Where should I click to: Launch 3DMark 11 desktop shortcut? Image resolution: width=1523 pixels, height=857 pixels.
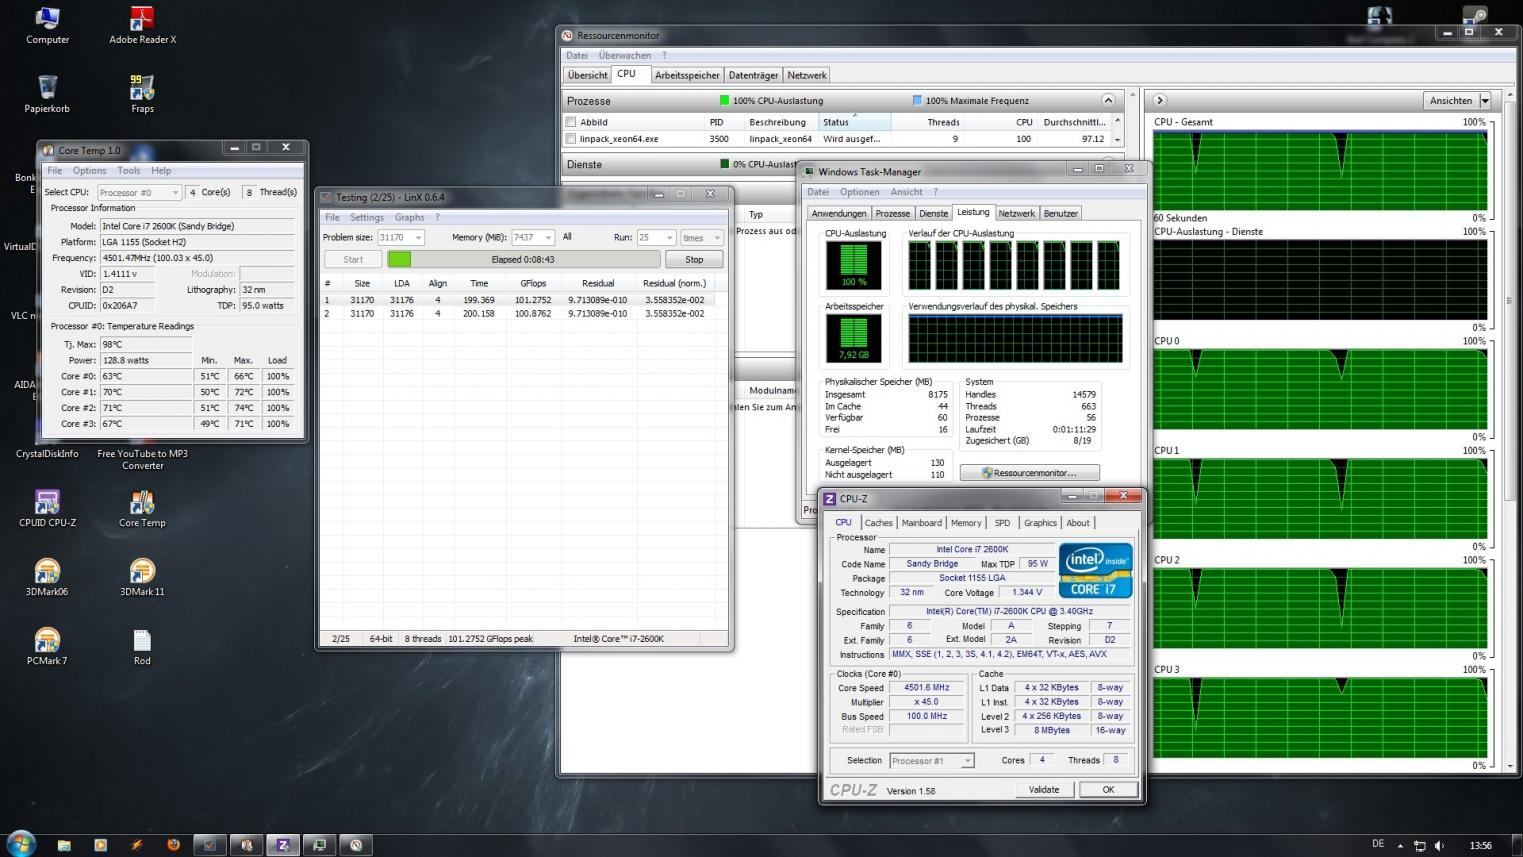pyautogui.click(x=142, y=577)
